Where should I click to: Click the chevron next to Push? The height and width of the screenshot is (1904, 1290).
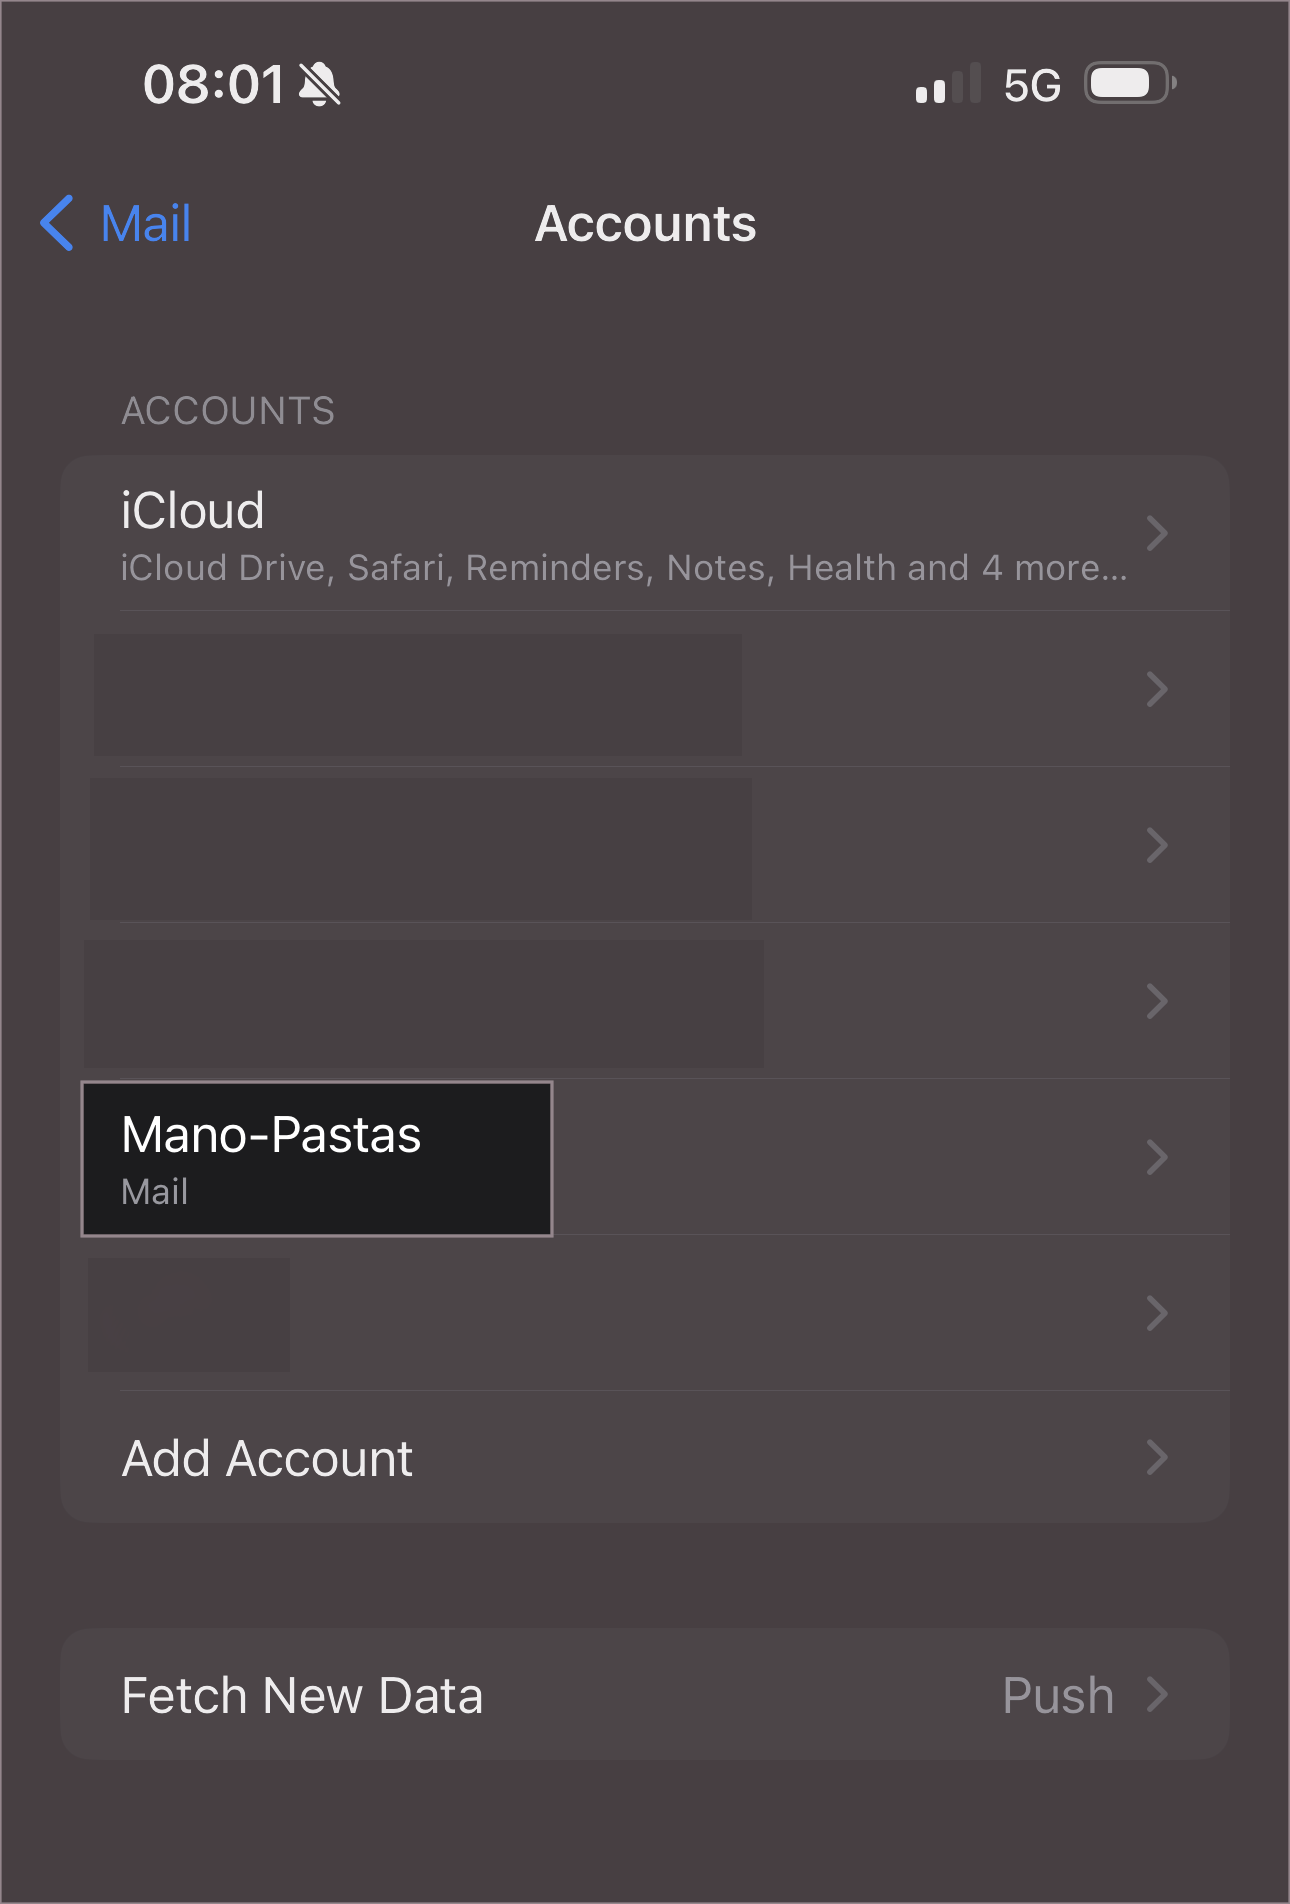pyautogui.click(x=1157, y=1695)
